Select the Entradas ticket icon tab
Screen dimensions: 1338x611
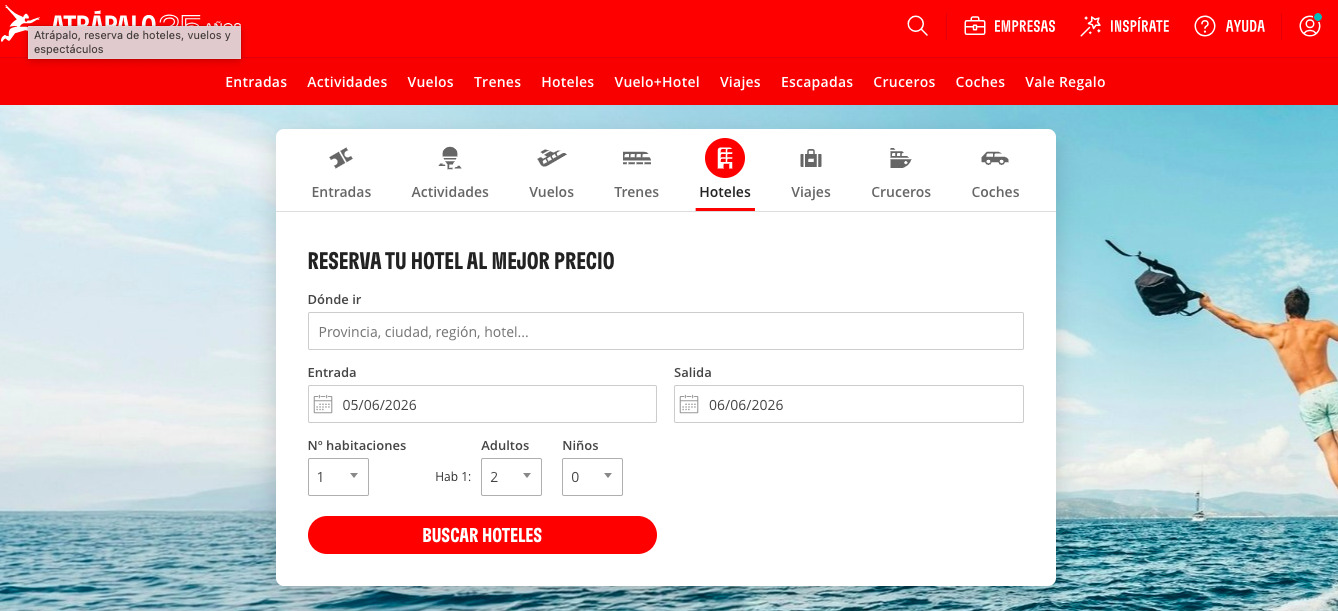[341, 158]
